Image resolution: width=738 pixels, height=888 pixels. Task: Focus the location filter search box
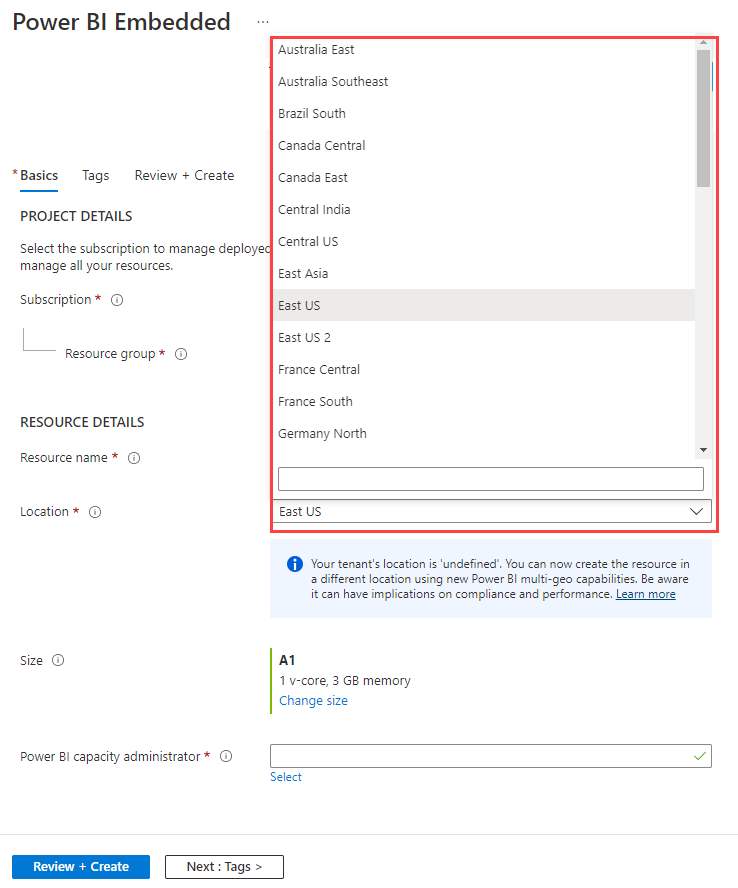pyautogui.click(x=490, y=479)
